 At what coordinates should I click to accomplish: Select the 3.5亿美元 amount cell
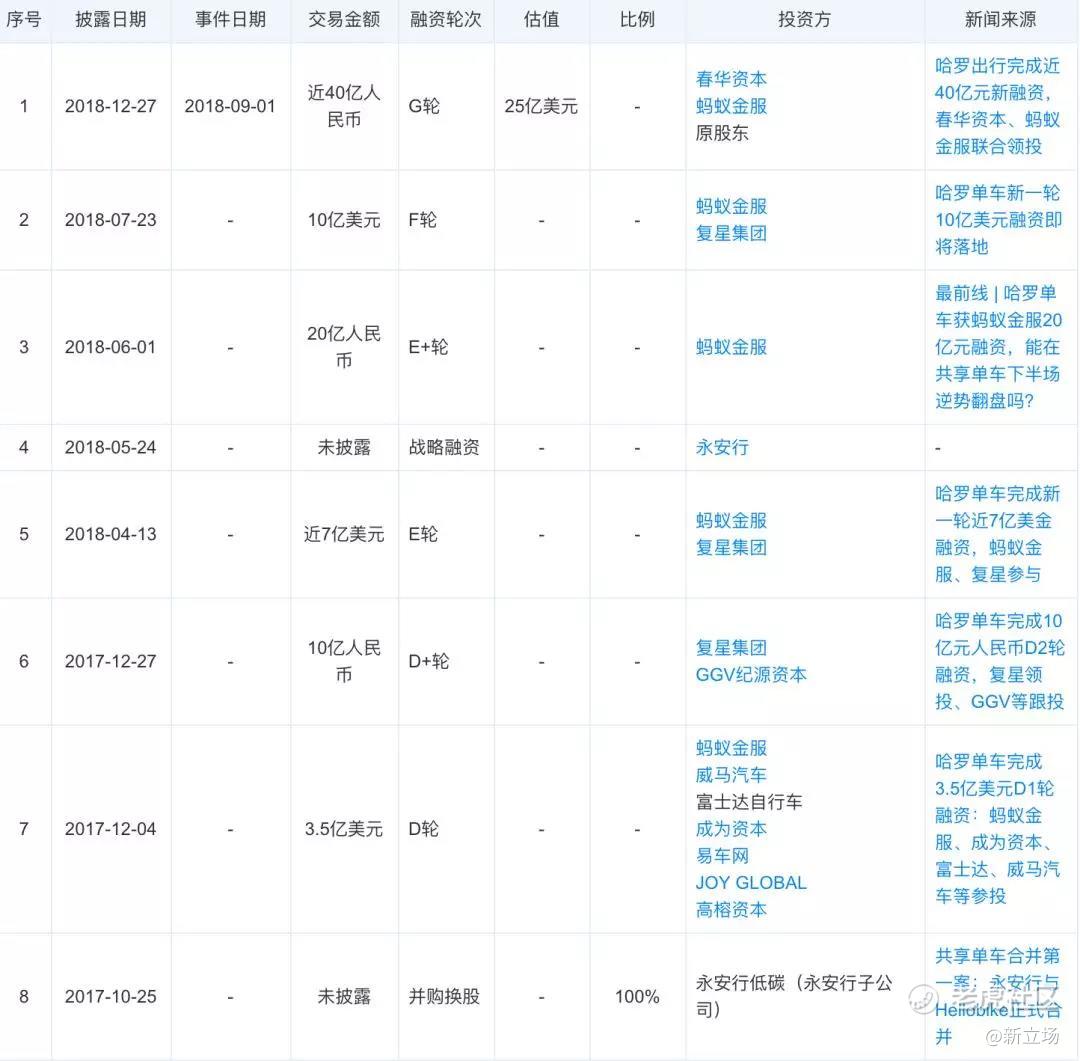344,829
